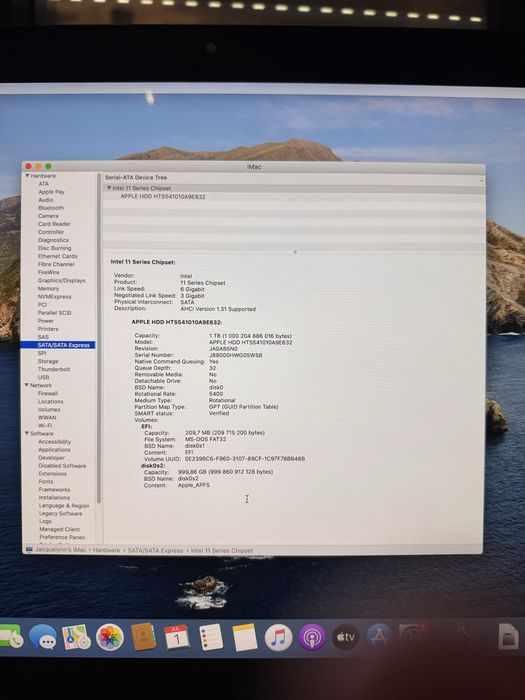Select NVMExpress in the sidebar
This screenshot has width=525, height=700.
(54, 296)
